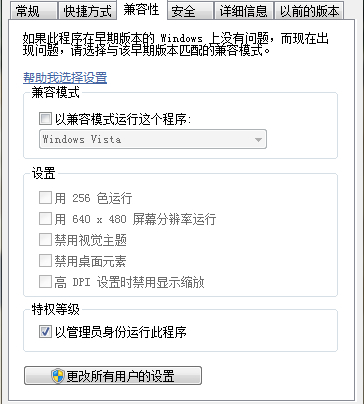The image size is (364, 404).
Task: Open the 详细信息 tab
Action: [x=244, y=11]
